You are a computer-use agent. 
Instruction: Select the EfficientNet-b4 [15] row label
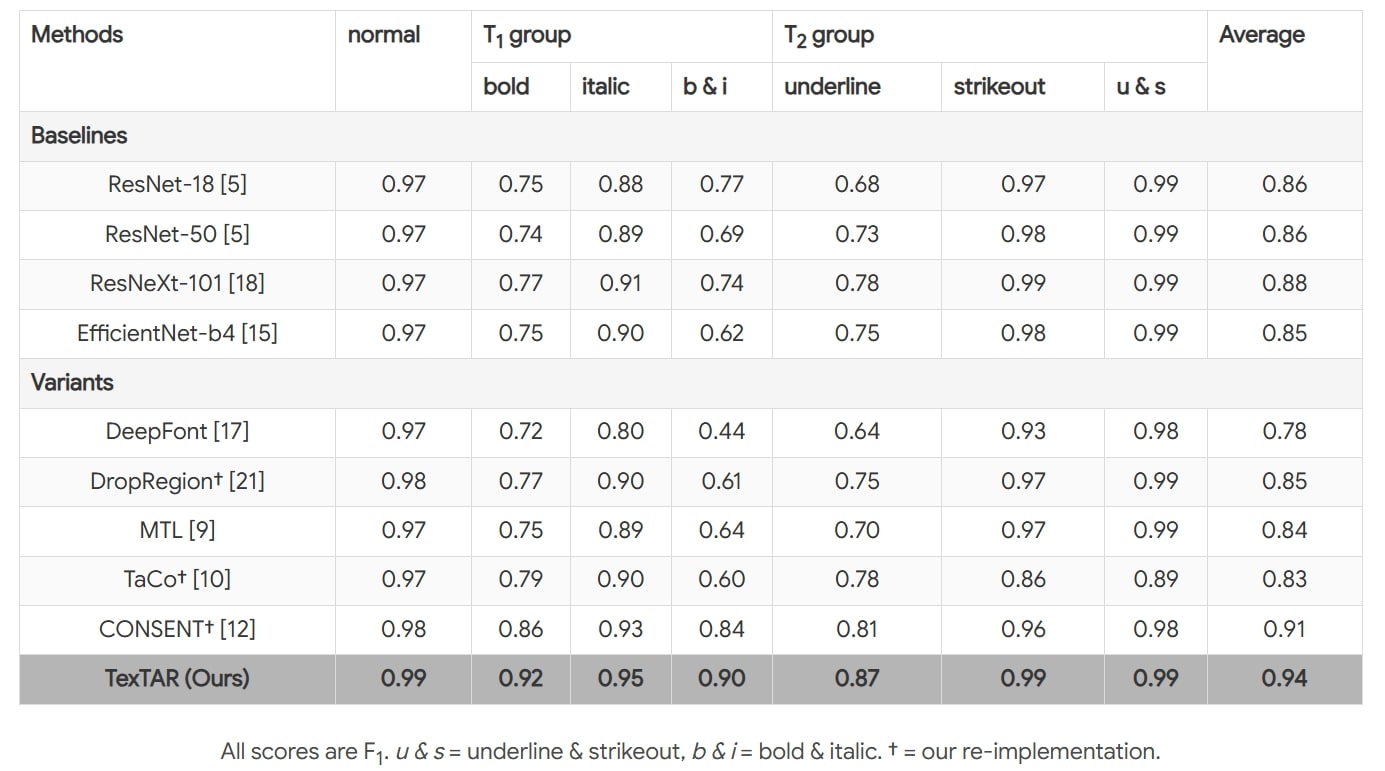177,333
